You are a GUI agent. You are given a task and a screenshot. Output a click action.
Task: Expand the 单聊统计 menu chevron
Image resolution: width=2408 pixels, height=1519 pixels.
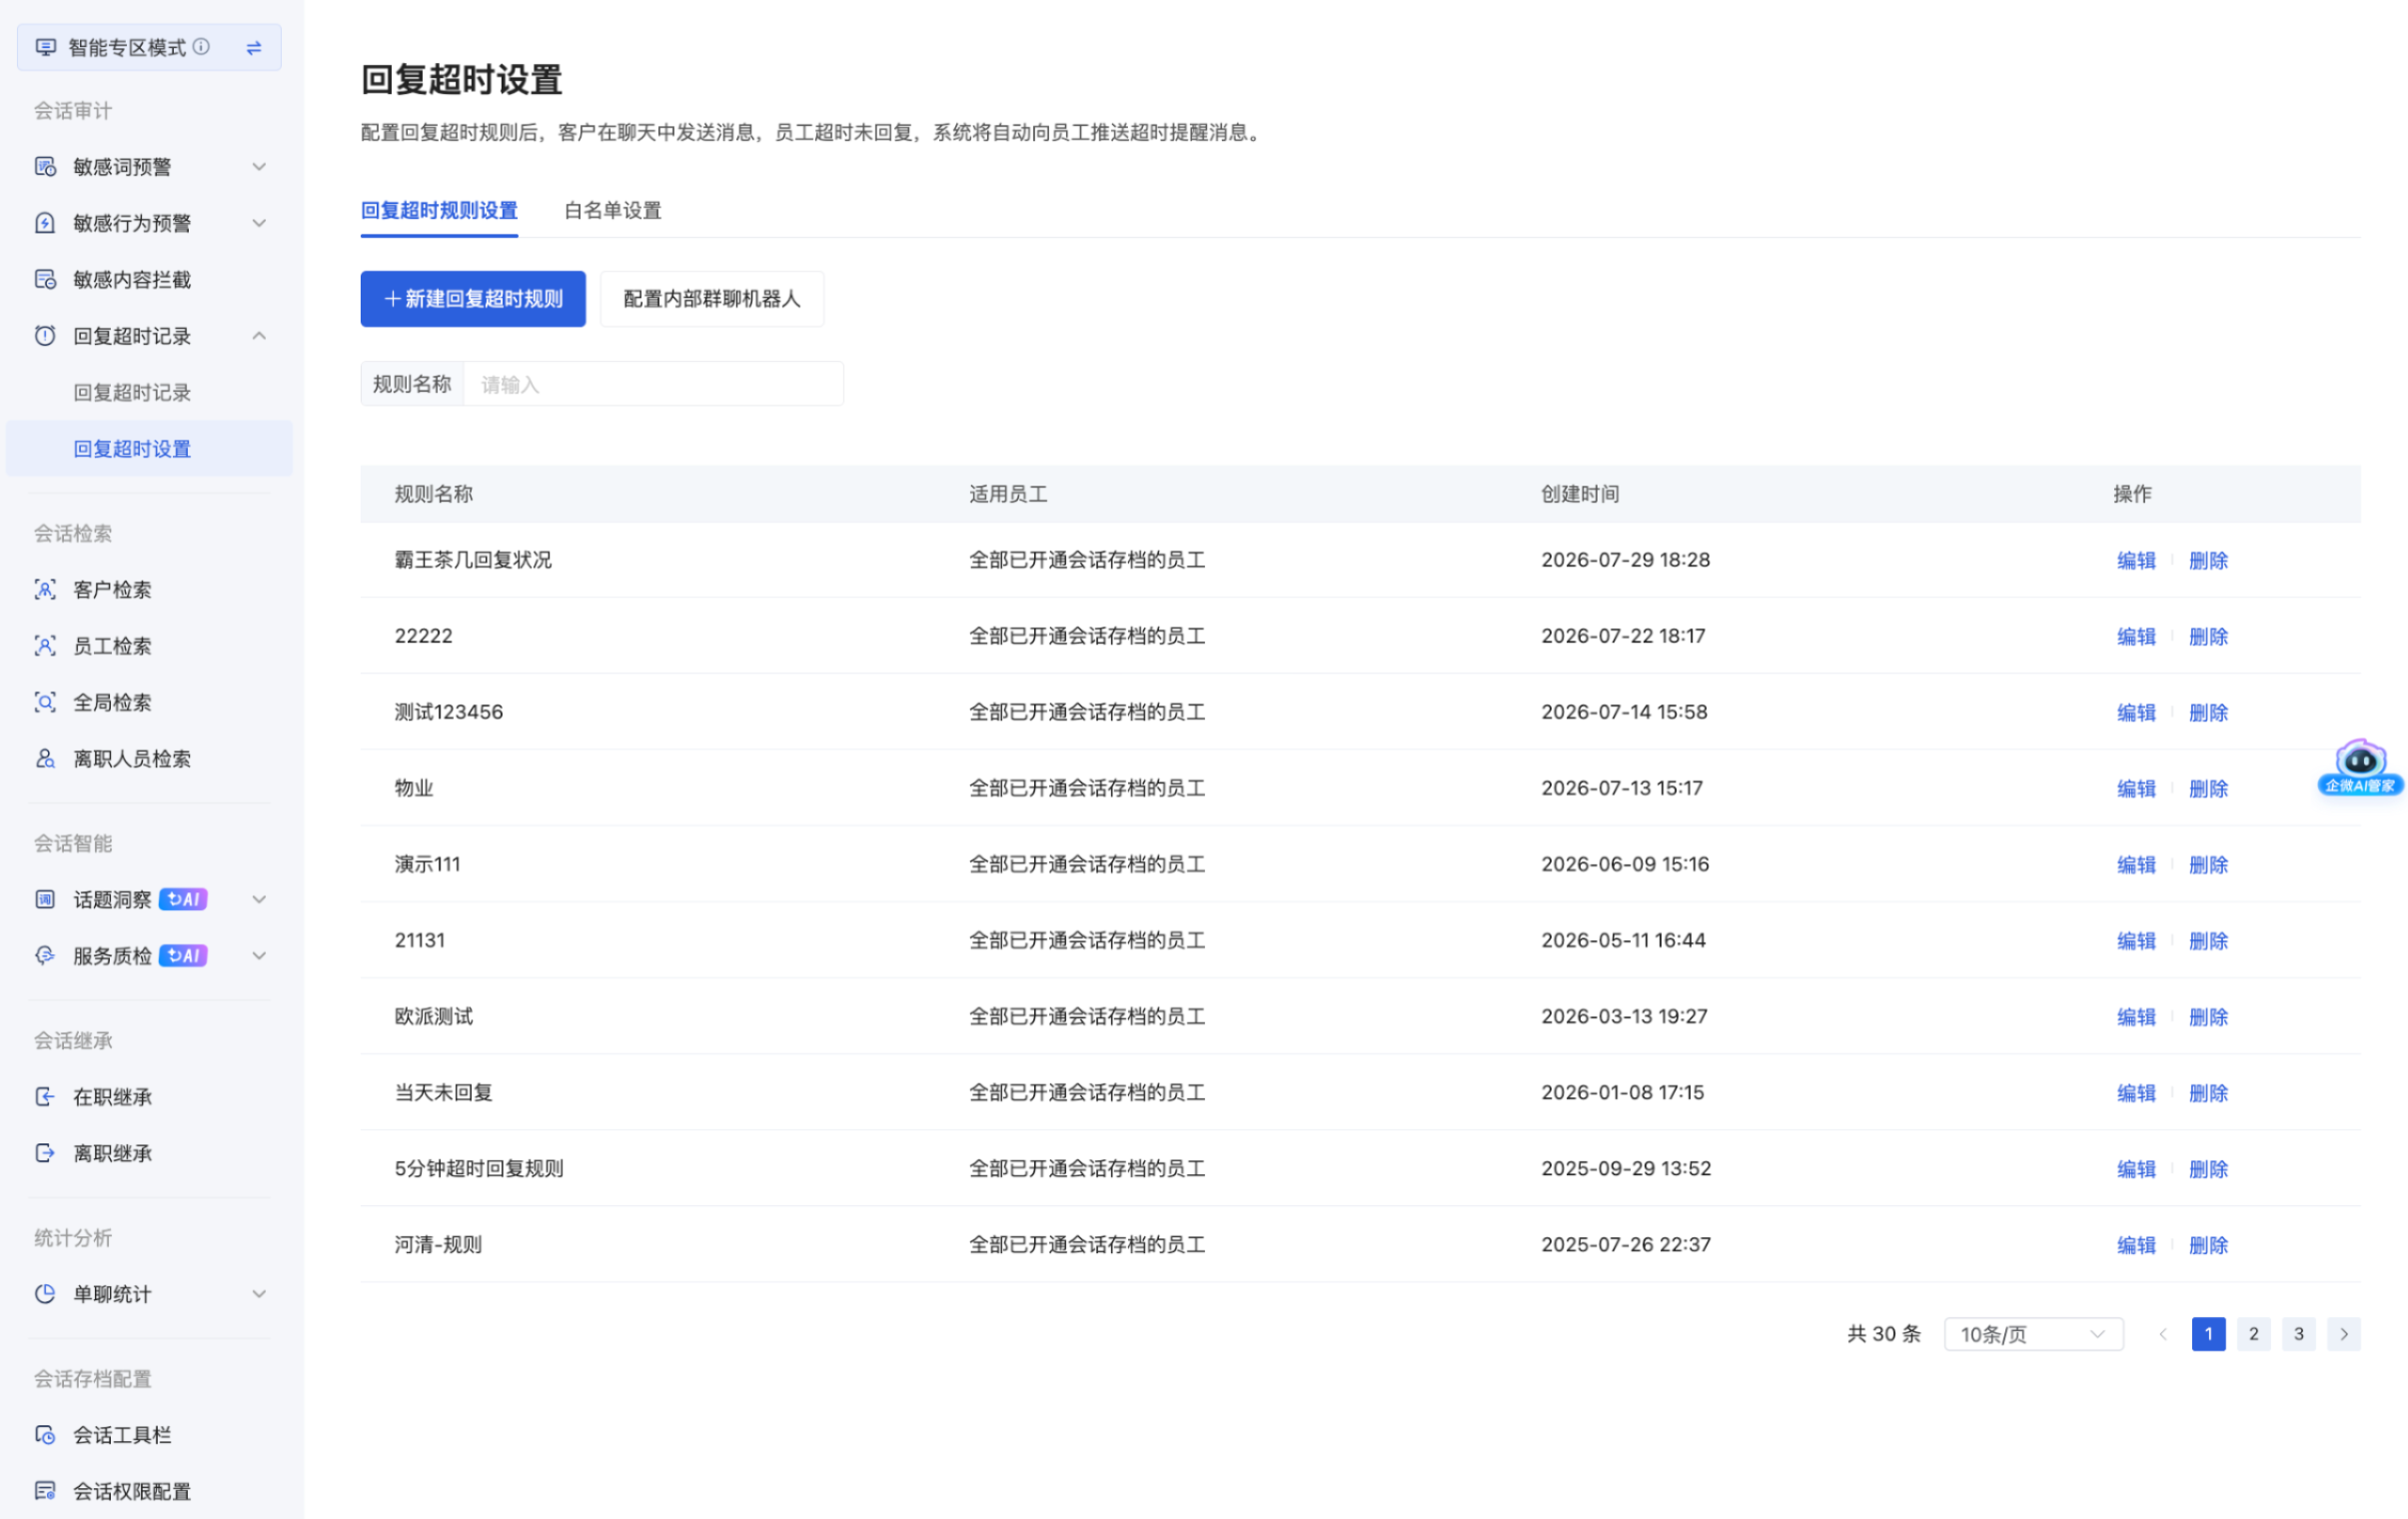coord(259,1293)
